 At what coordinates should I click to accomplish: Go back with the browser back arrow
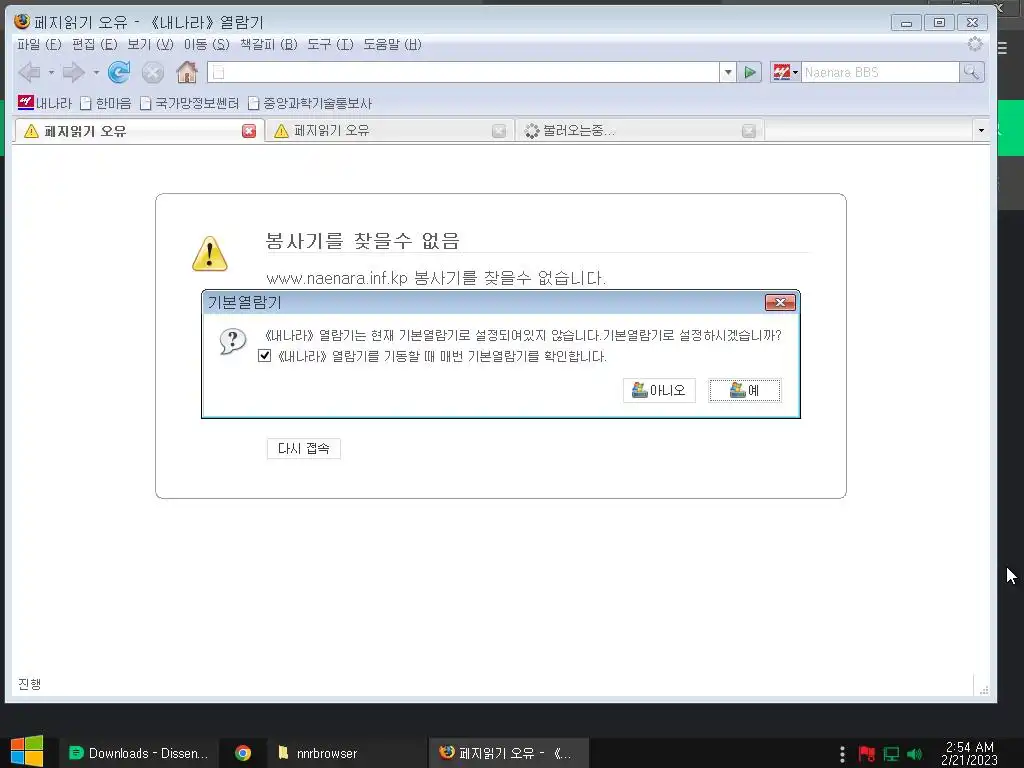[x=29, y=72]
